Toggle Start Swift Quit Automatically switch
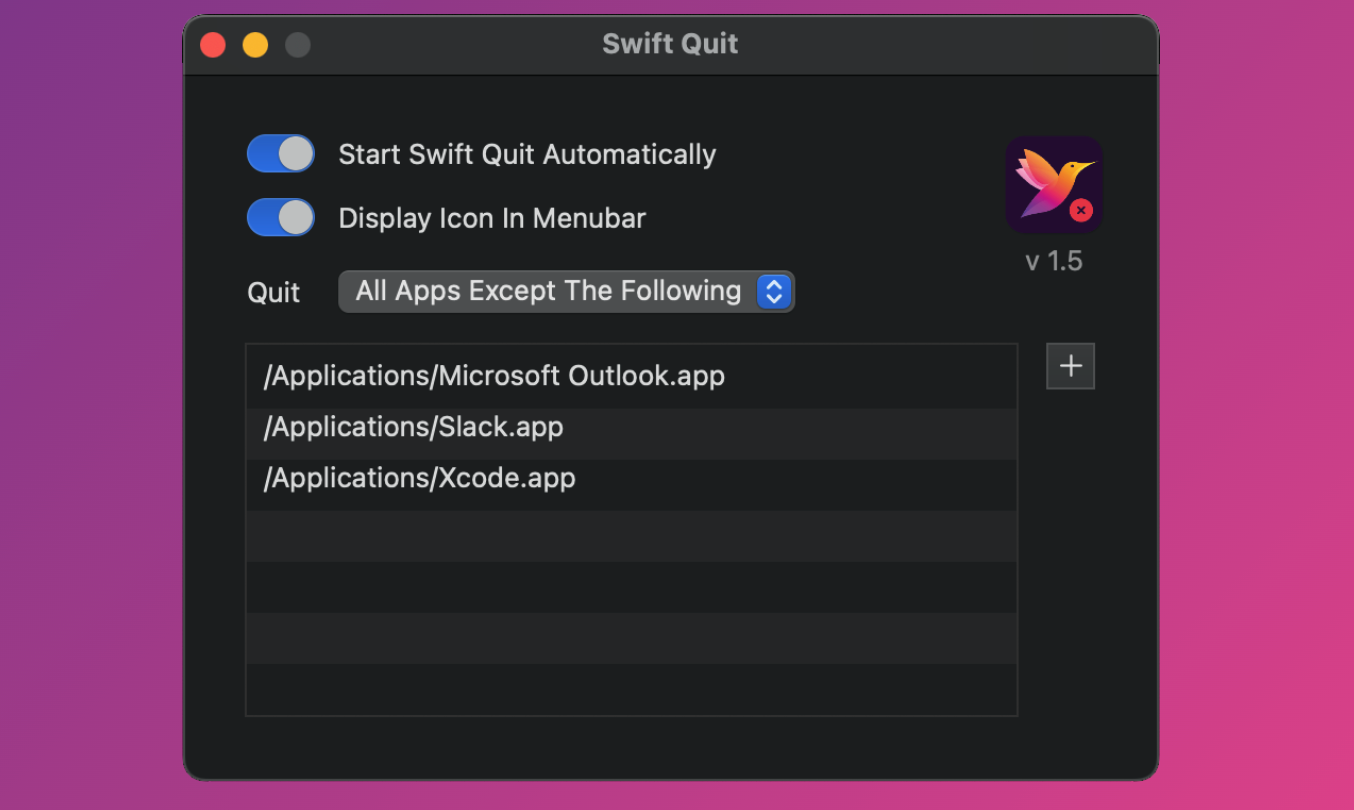Viewport: 1354px width, 810px height. click(281, 154)
